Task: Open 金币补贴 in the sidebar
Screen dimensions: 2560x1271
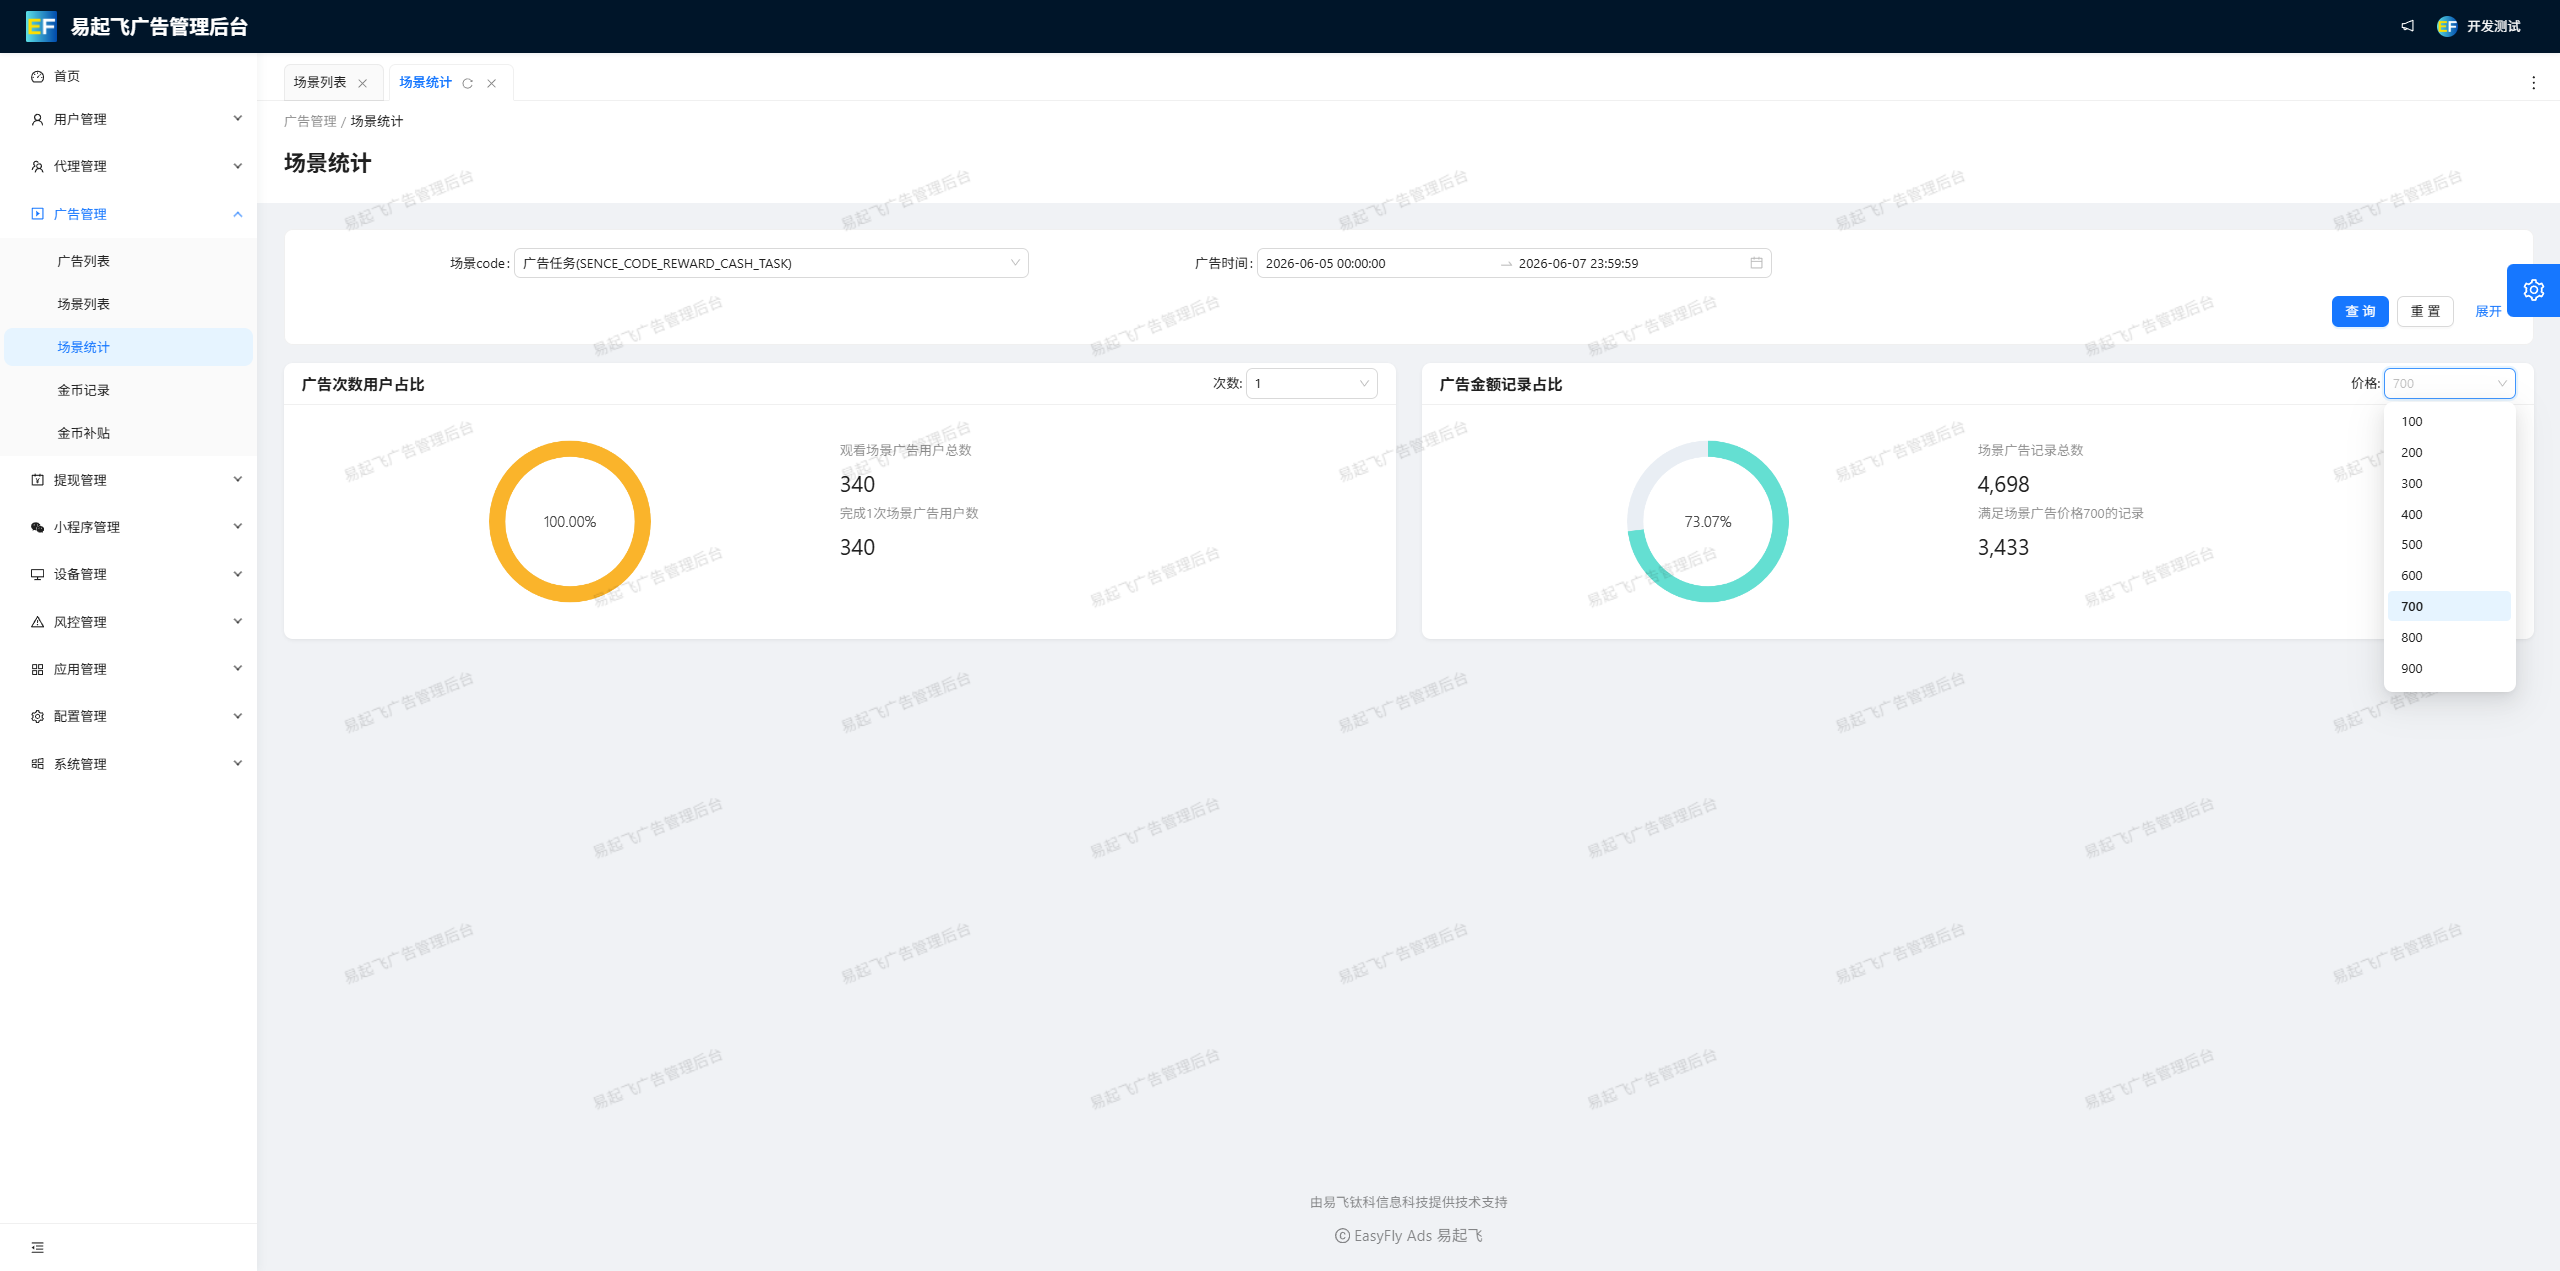Action: [x=128, y=433]
